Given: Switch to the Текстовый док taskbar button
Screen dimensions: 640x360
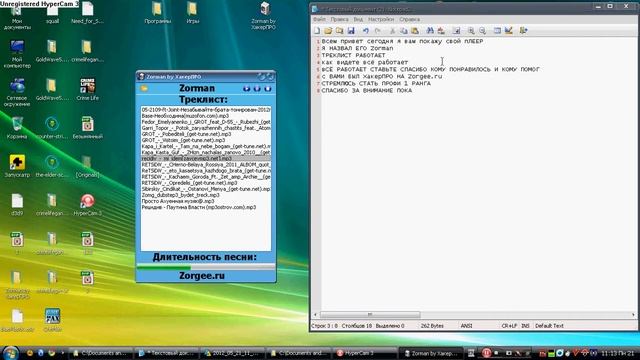Looking at the screenshot, I should point(167,353).
